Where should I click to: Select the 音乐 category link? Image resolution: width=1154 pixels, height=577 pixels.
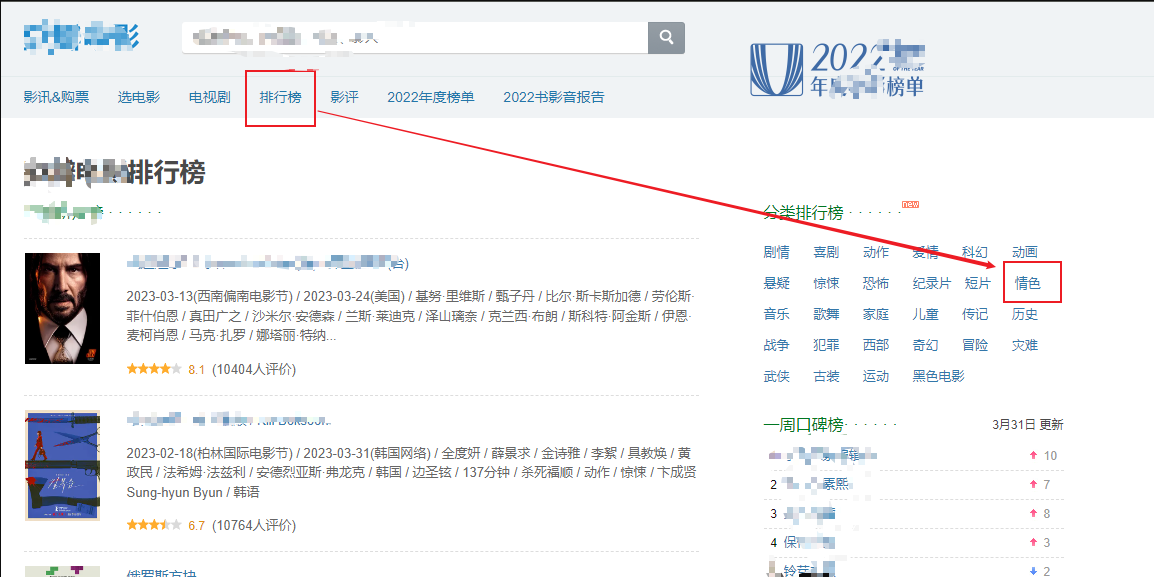point(776,314)
